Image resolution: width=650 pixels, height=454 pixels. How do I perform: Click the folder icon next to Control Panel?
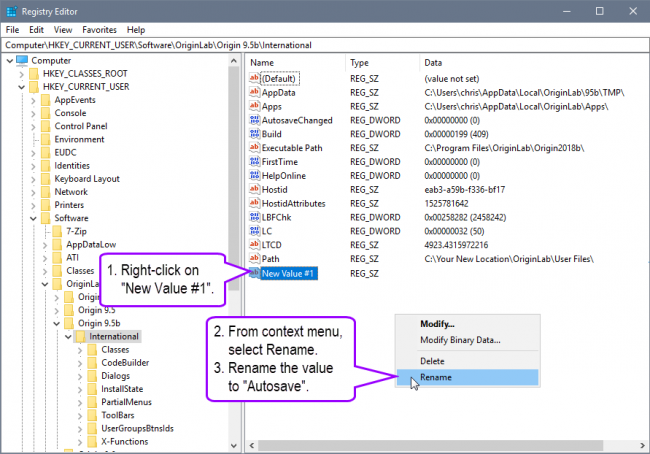coord(45,126)
